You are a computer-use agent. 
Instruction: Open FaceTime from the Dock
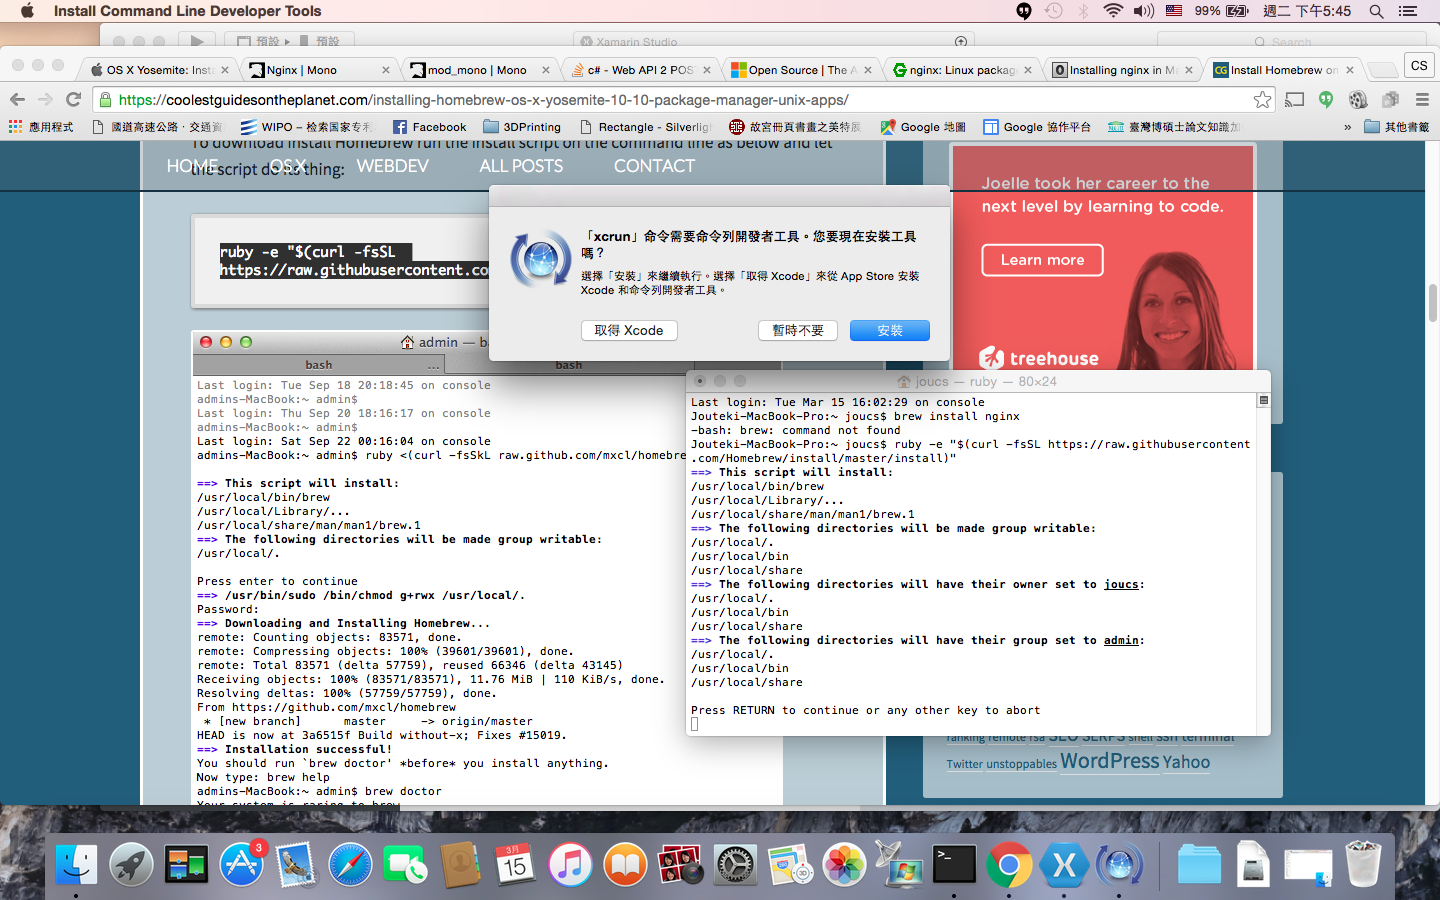coord(405,865)
